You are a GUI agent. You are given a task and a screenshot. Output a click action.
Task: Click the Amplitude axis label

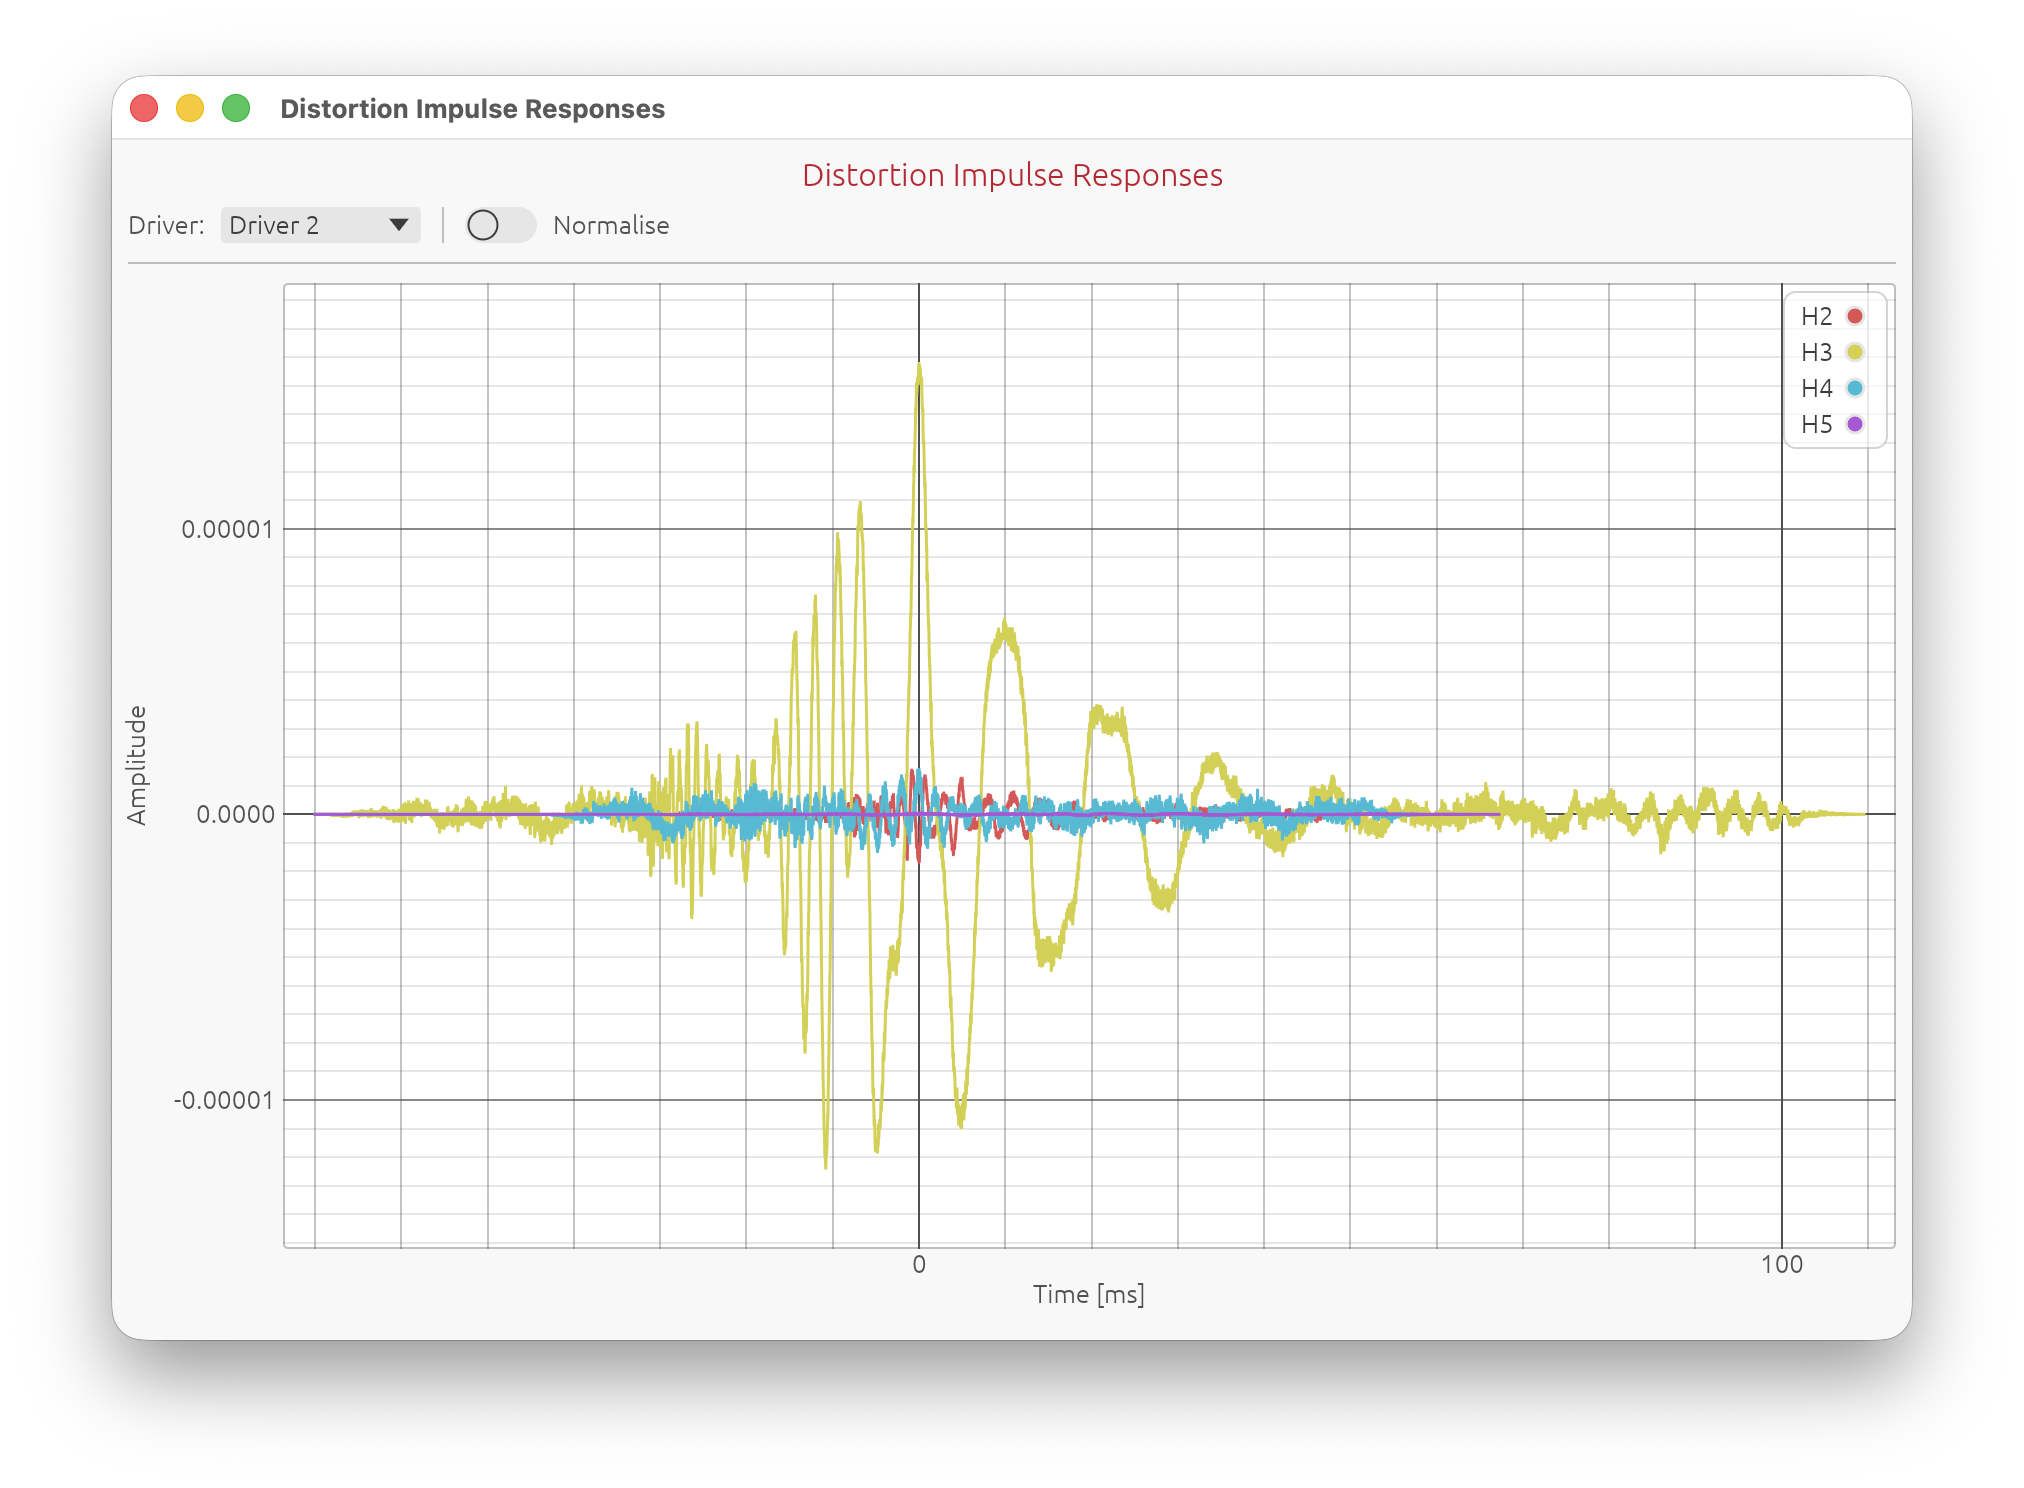coord(137,765)
